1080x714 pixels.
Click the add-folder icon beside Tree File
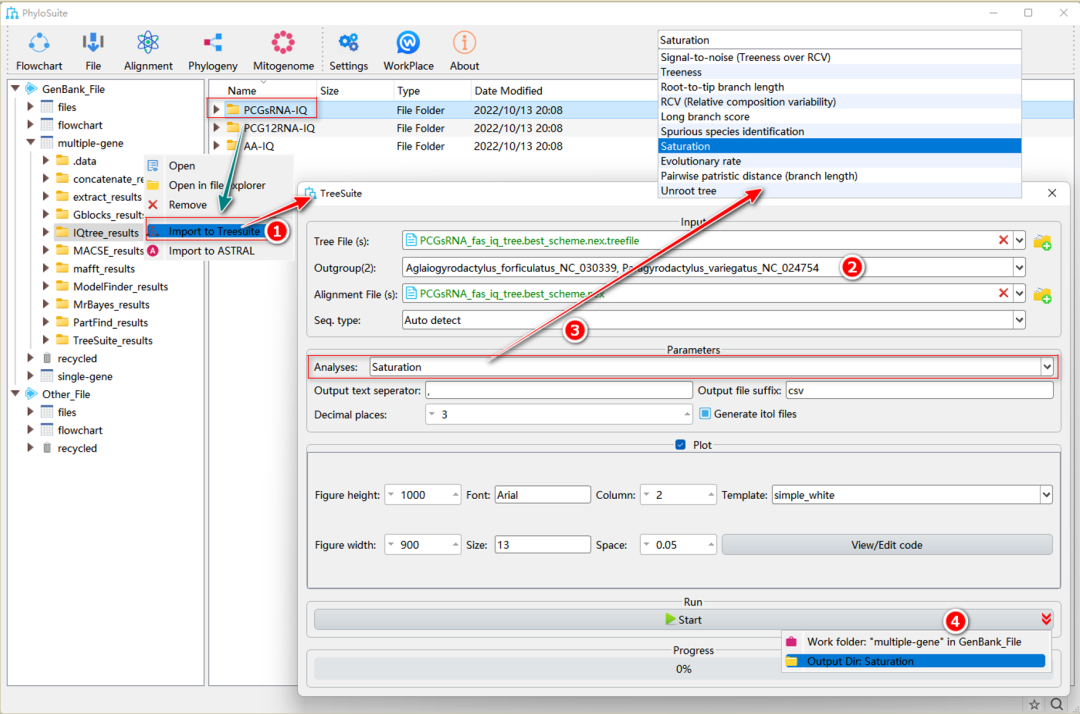click(1042, 242)
